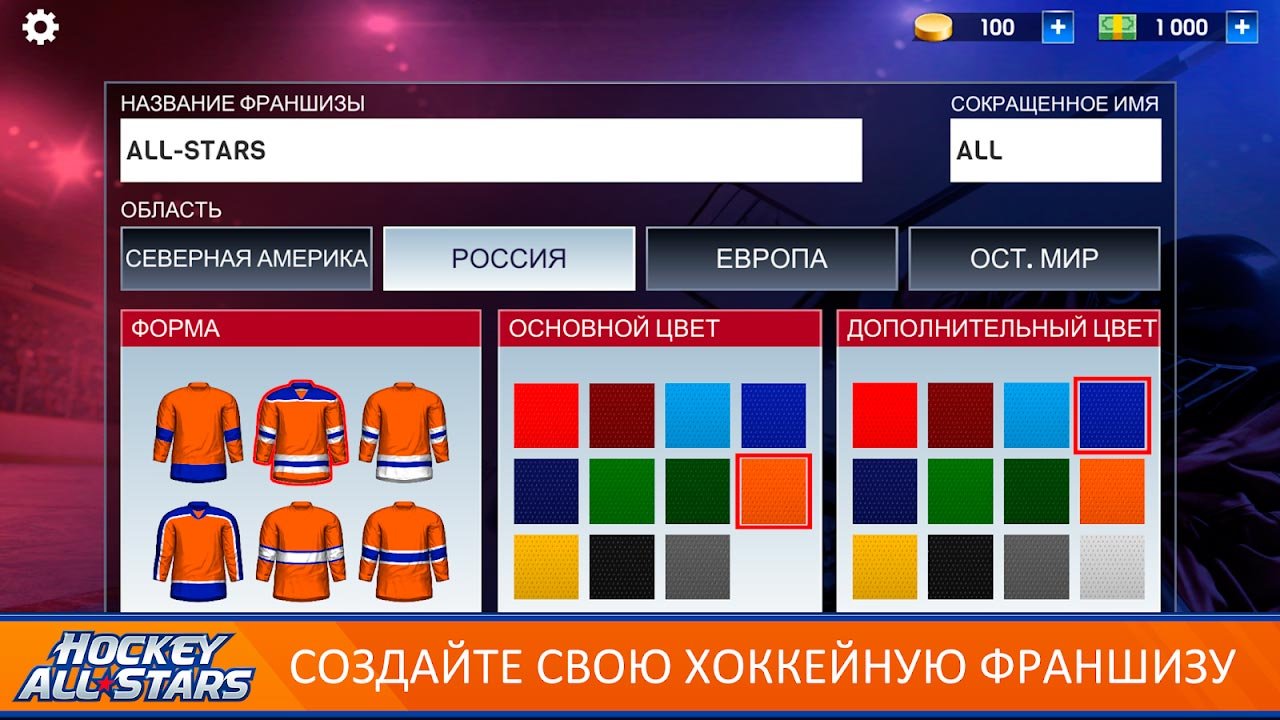
Task: Switch the region to Европа
Action: pyautogui.click(x=771, y=259)
